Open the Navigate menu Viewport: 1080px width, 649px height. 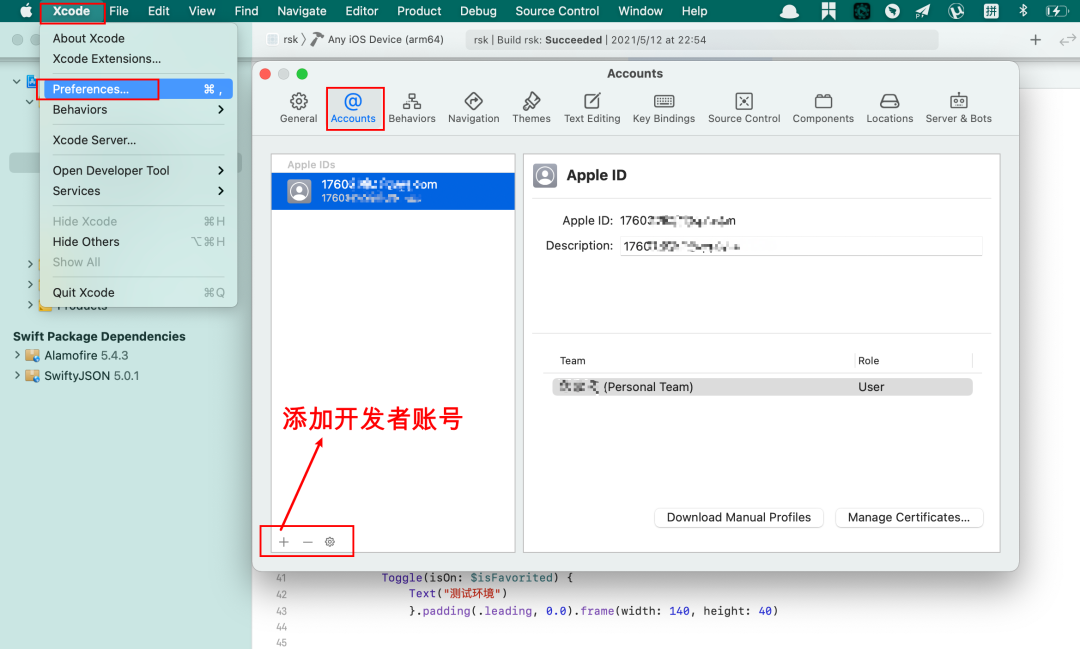coord(302,11)
